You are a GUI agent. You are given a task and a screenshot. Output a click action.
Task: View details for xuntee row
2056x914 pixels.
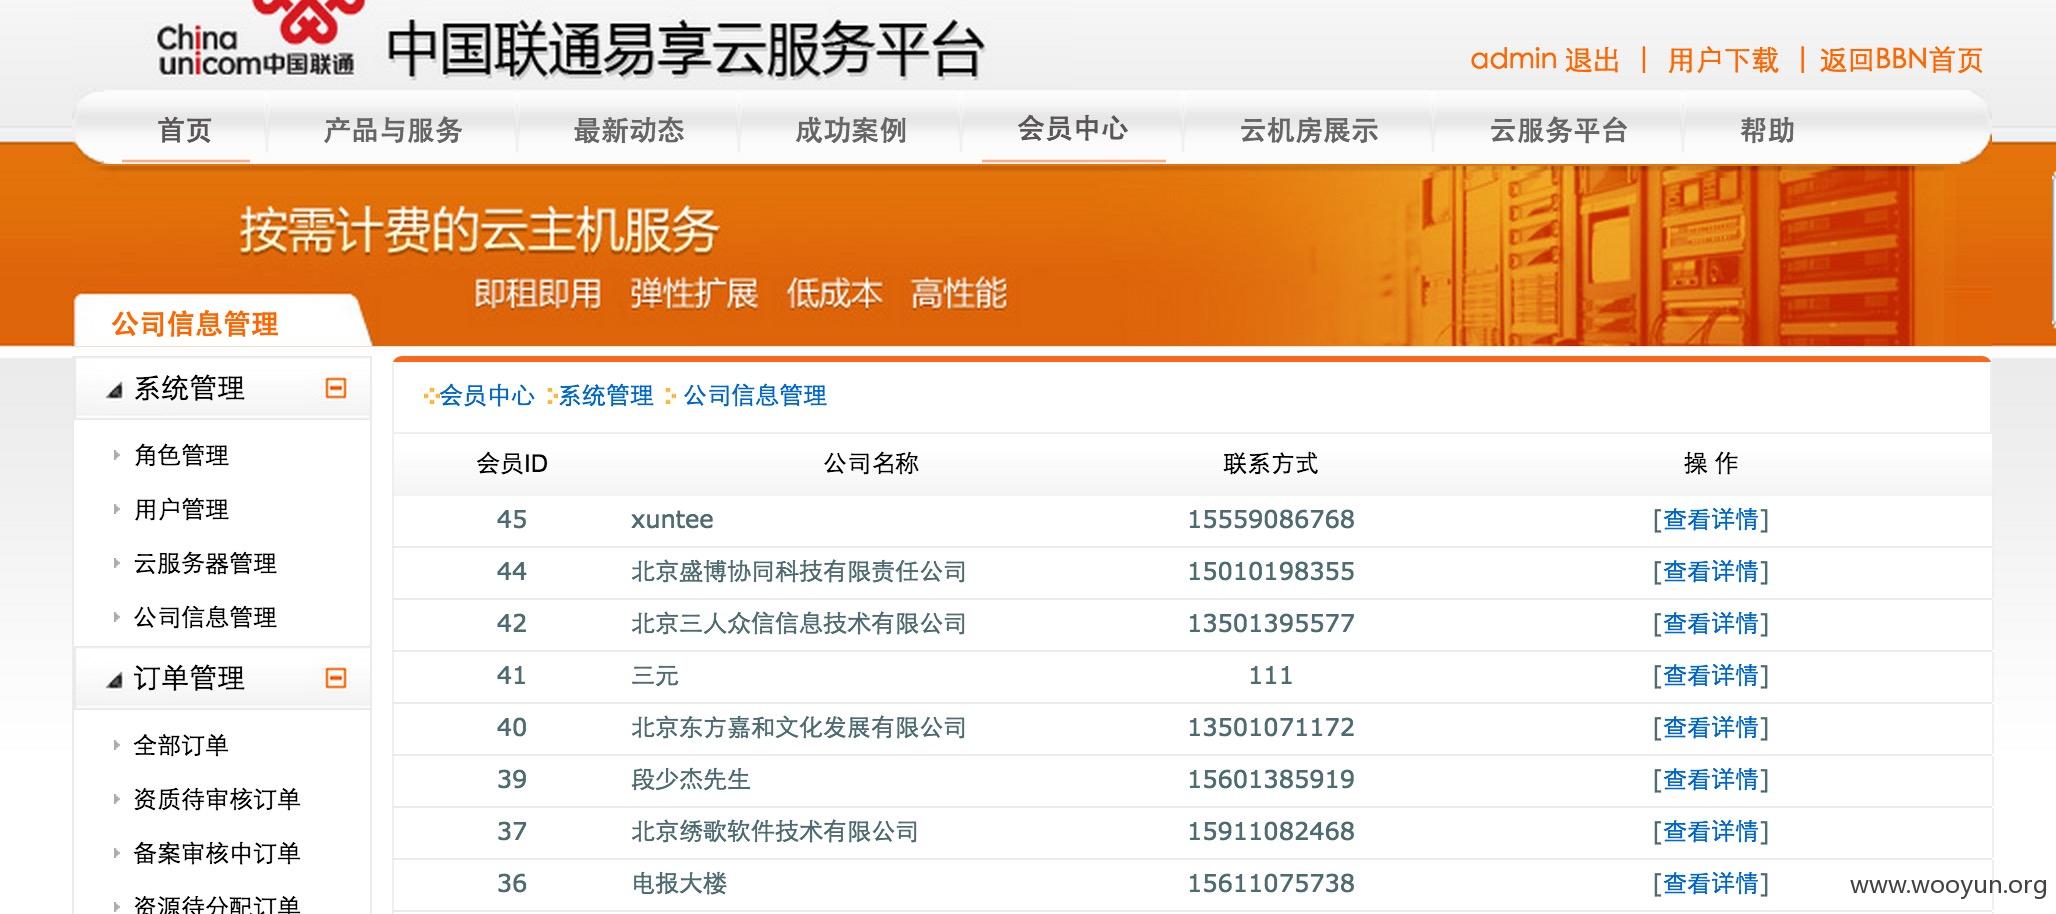coord(1711,520)
